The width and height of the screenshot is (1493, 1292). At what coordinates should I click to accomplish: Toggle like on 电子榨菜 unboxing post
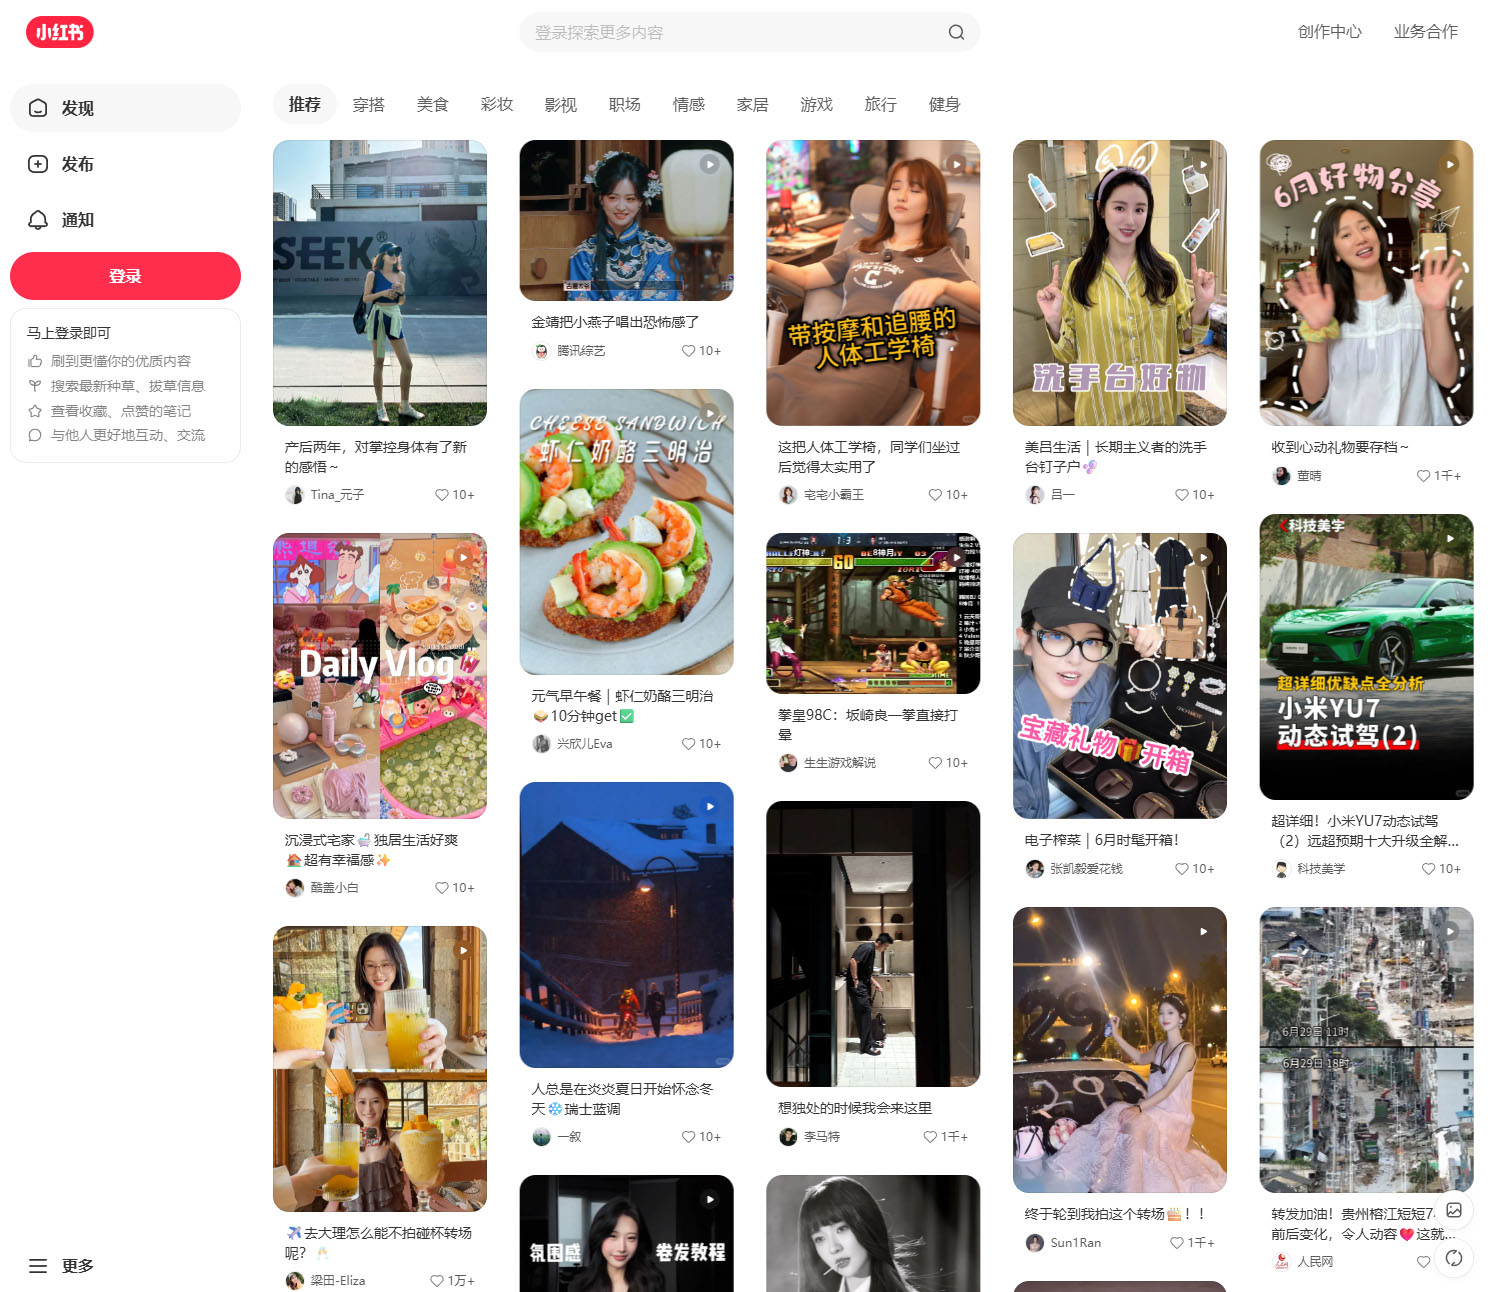tap(1181, 869)
